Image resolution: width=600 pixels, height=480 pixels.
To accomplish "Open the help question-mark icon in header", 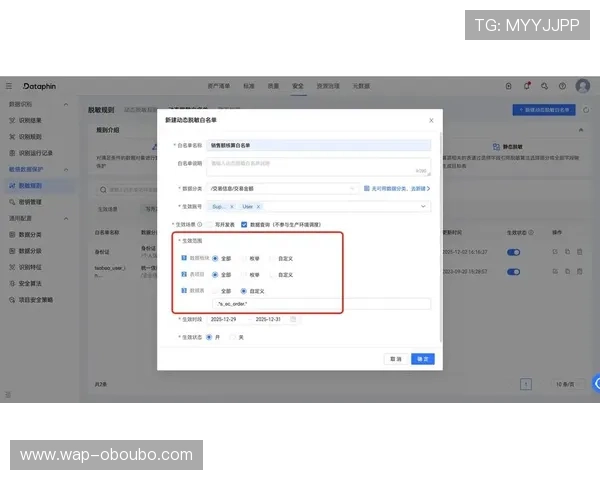I will pos(562,86).
